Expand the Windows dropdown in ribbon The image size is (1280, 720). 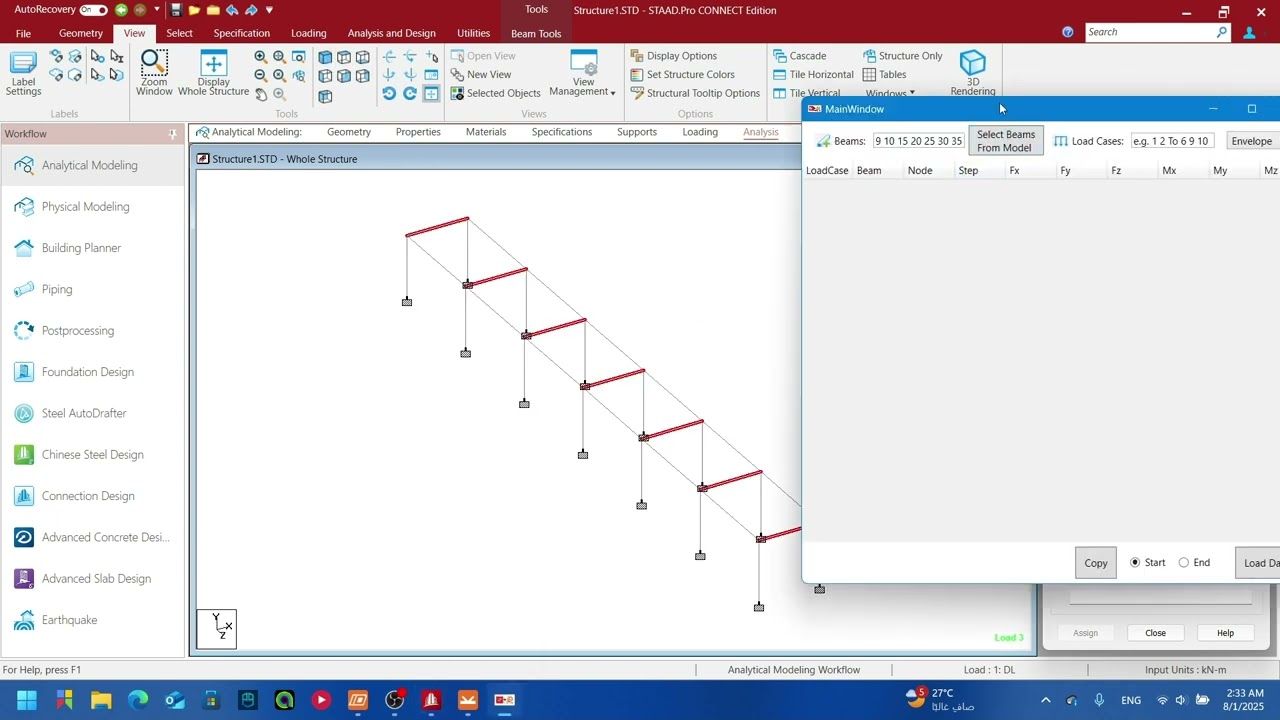point(890,94)
